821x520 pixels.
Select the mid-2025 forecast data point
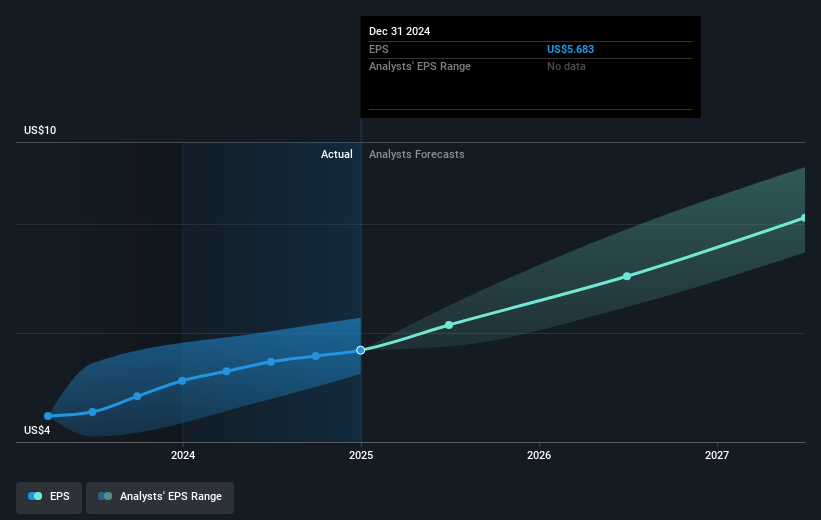click(449, 325)
